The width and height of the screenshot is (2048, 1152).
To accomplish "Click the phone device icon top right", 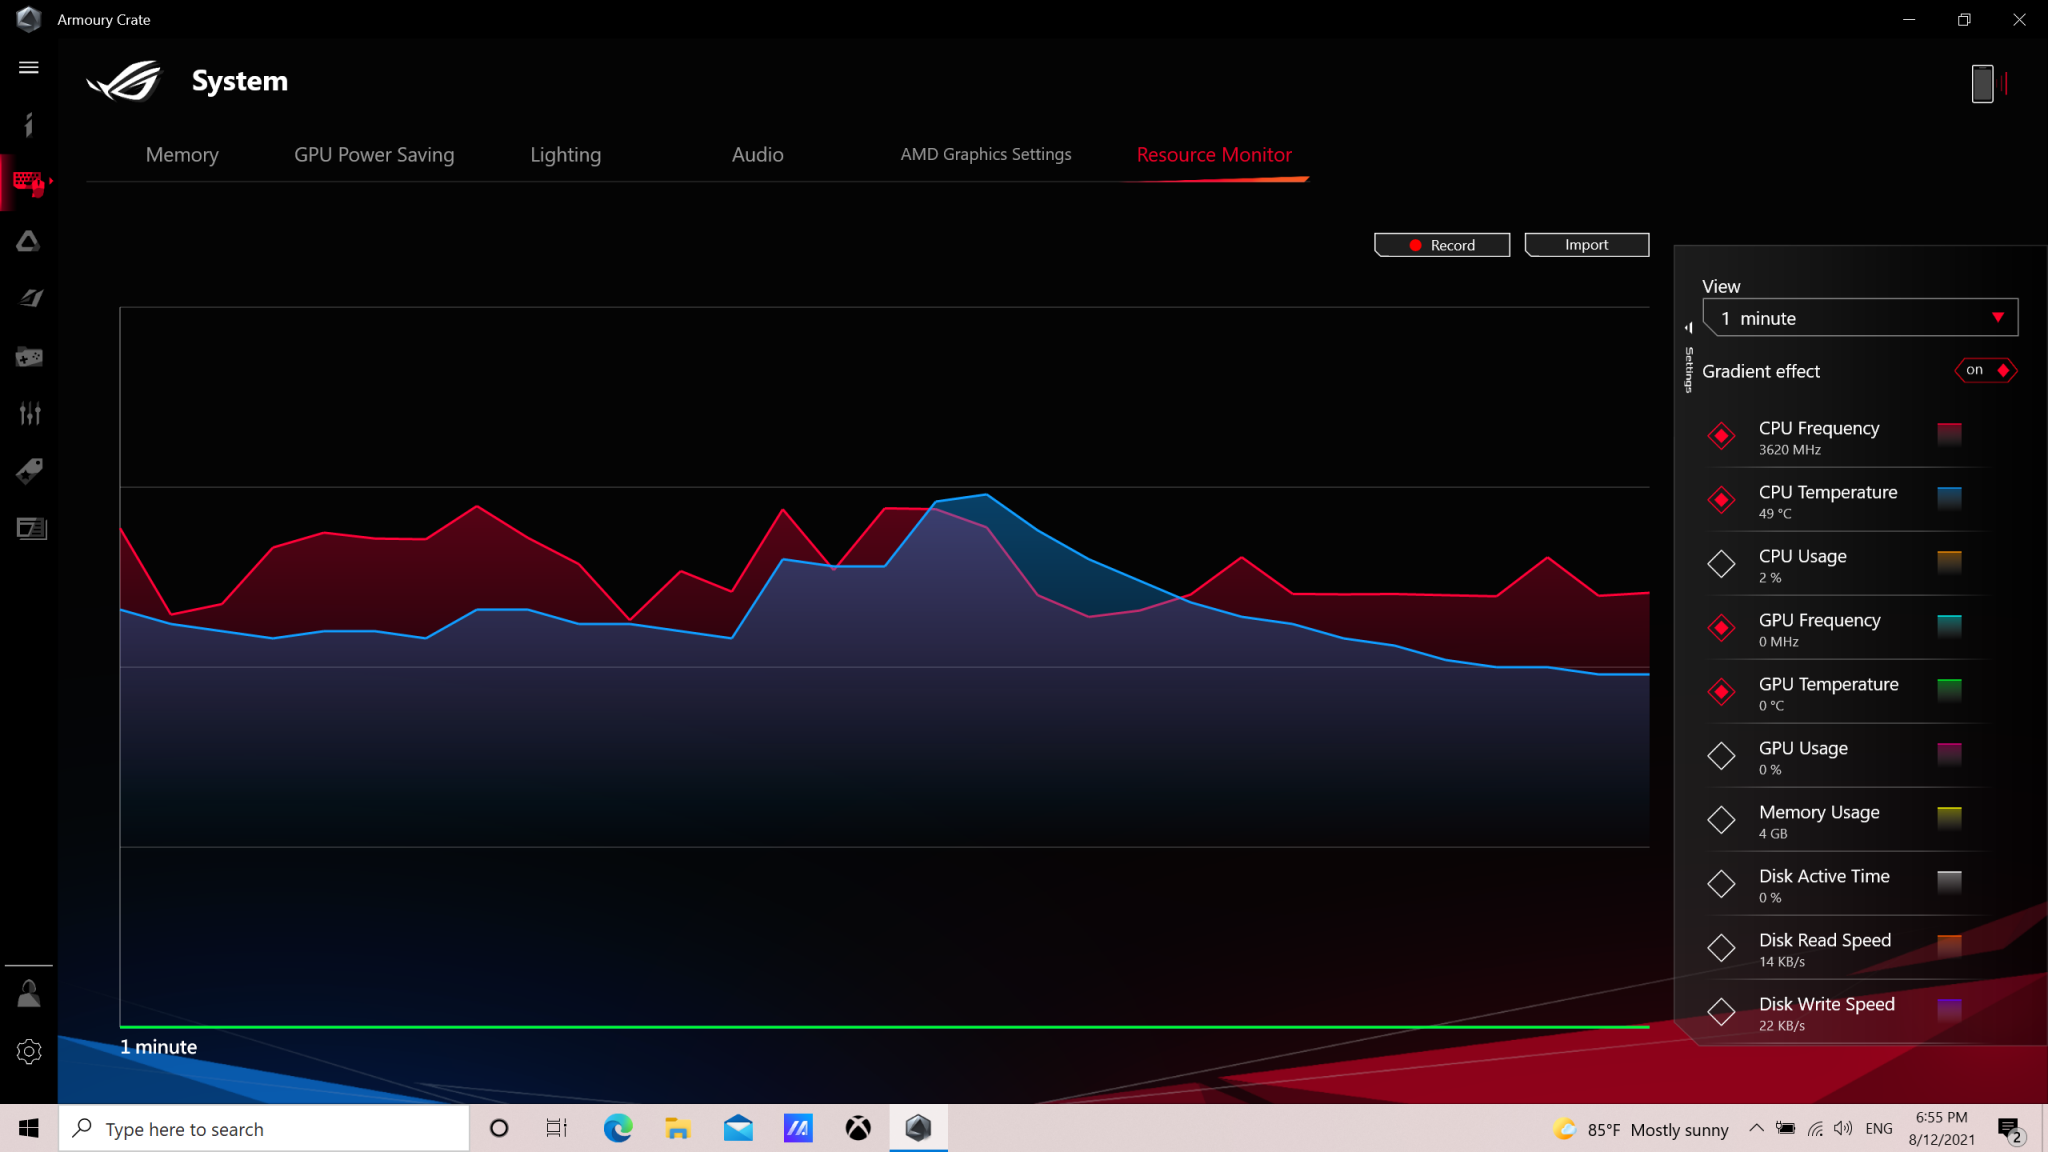I will (1982, 83).
